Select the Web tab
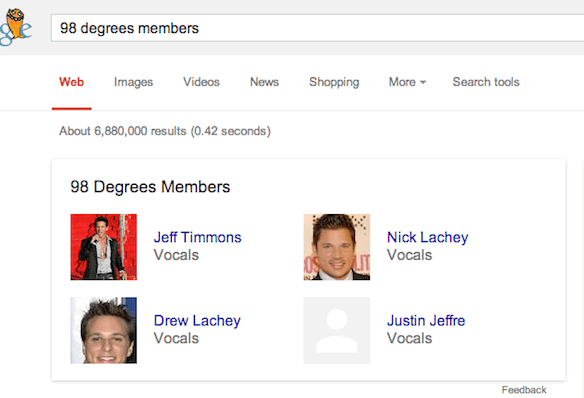Screen dimensions: 584x398 tap(72, 82)
